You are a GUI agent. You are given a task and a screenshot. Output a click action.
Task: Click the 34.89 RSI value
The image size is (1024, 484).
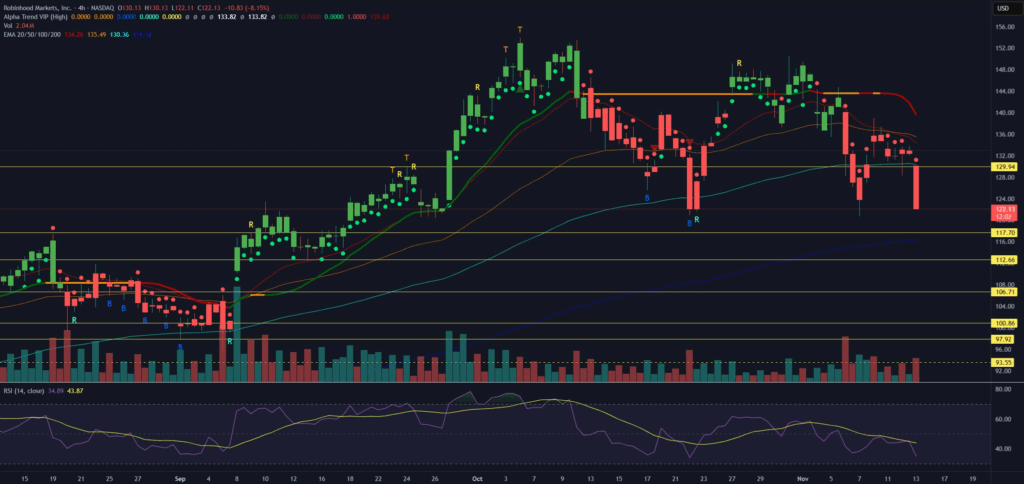click(57, 391)
